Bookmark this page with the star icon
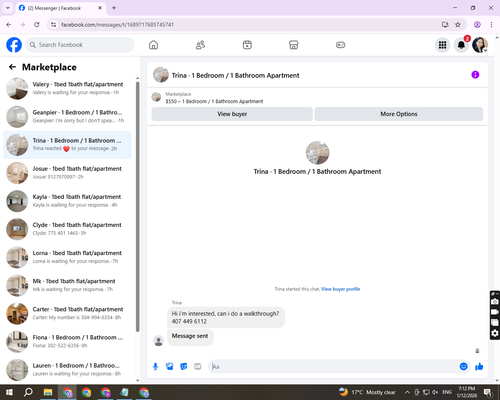The image size is (500, 400). (x=458, y=25)
